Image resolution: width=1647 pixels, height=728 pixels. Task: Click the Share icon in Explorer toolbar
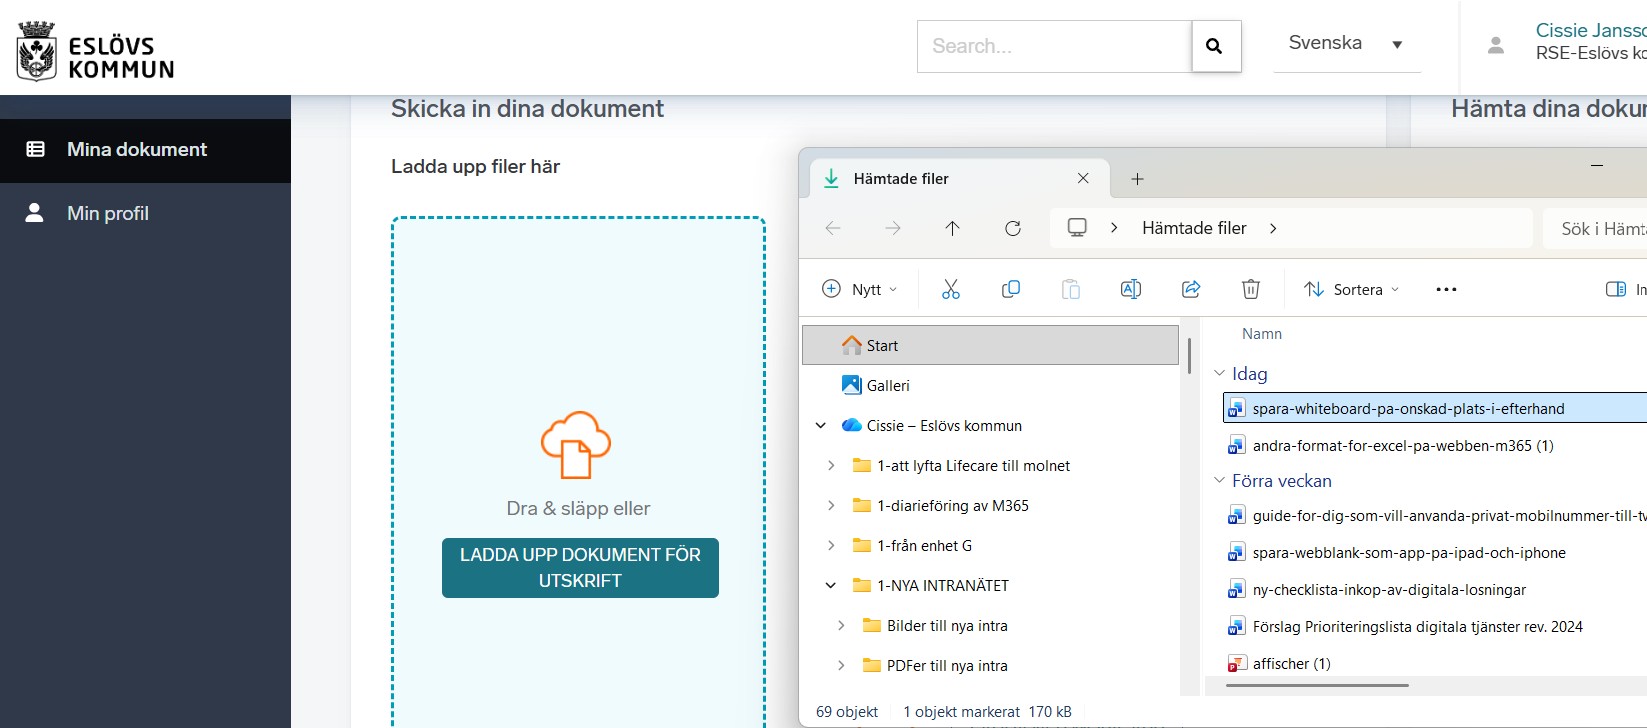pos(1190,289)
